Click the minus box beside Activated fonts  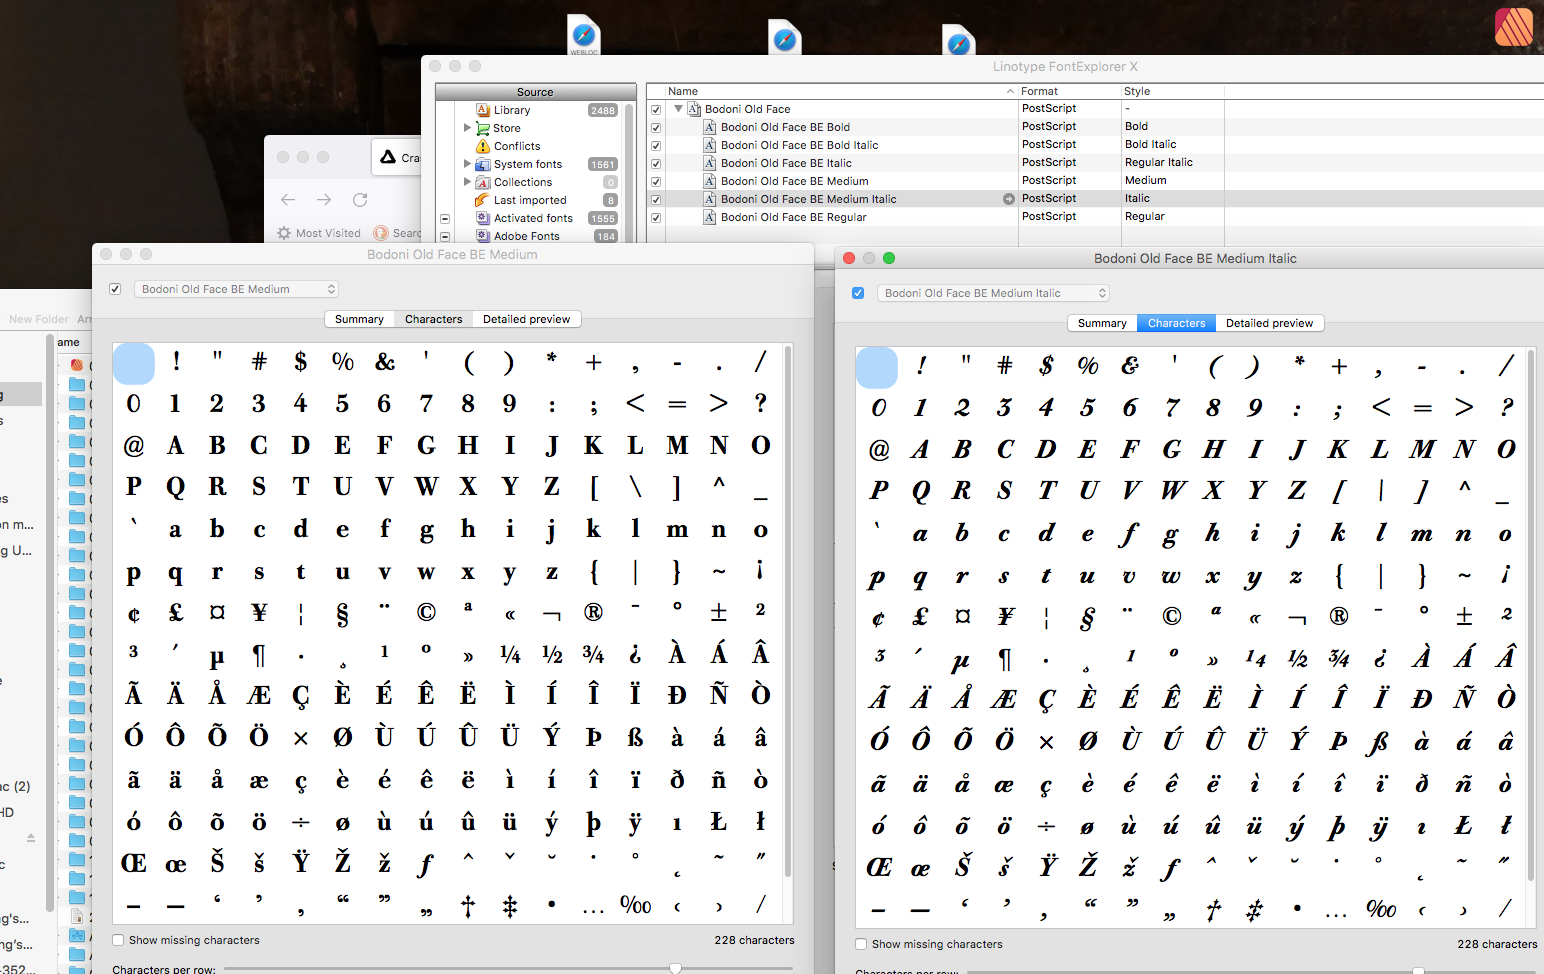point(445,218)
